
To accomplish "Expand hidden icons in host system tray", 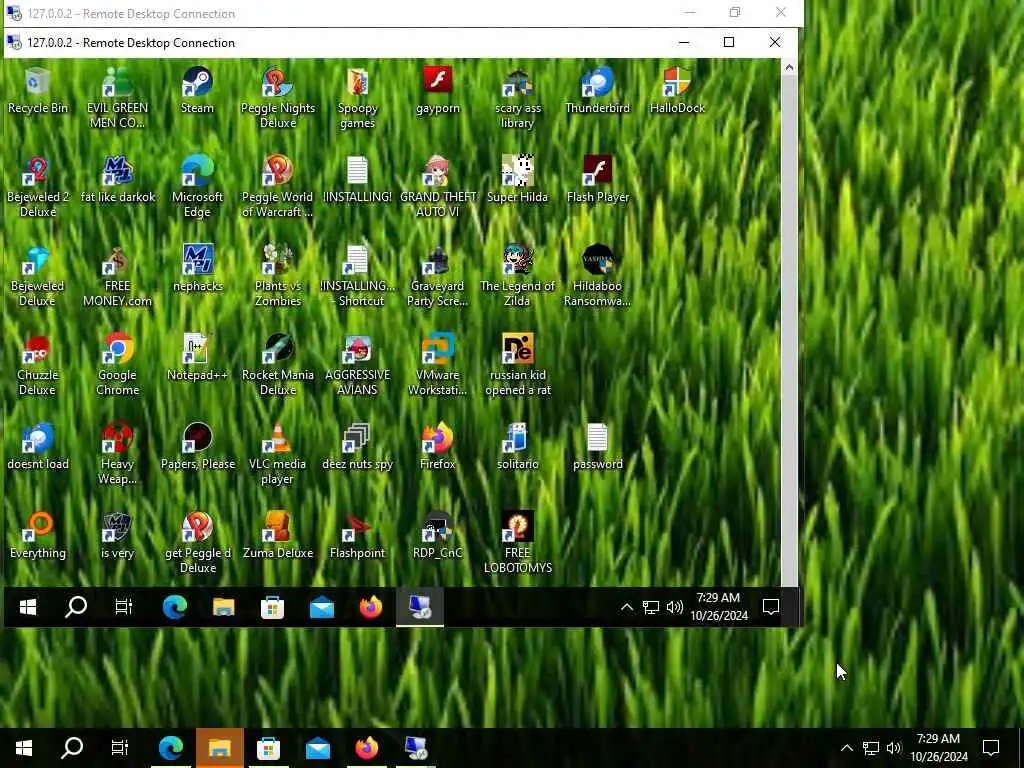I will 846,748.
